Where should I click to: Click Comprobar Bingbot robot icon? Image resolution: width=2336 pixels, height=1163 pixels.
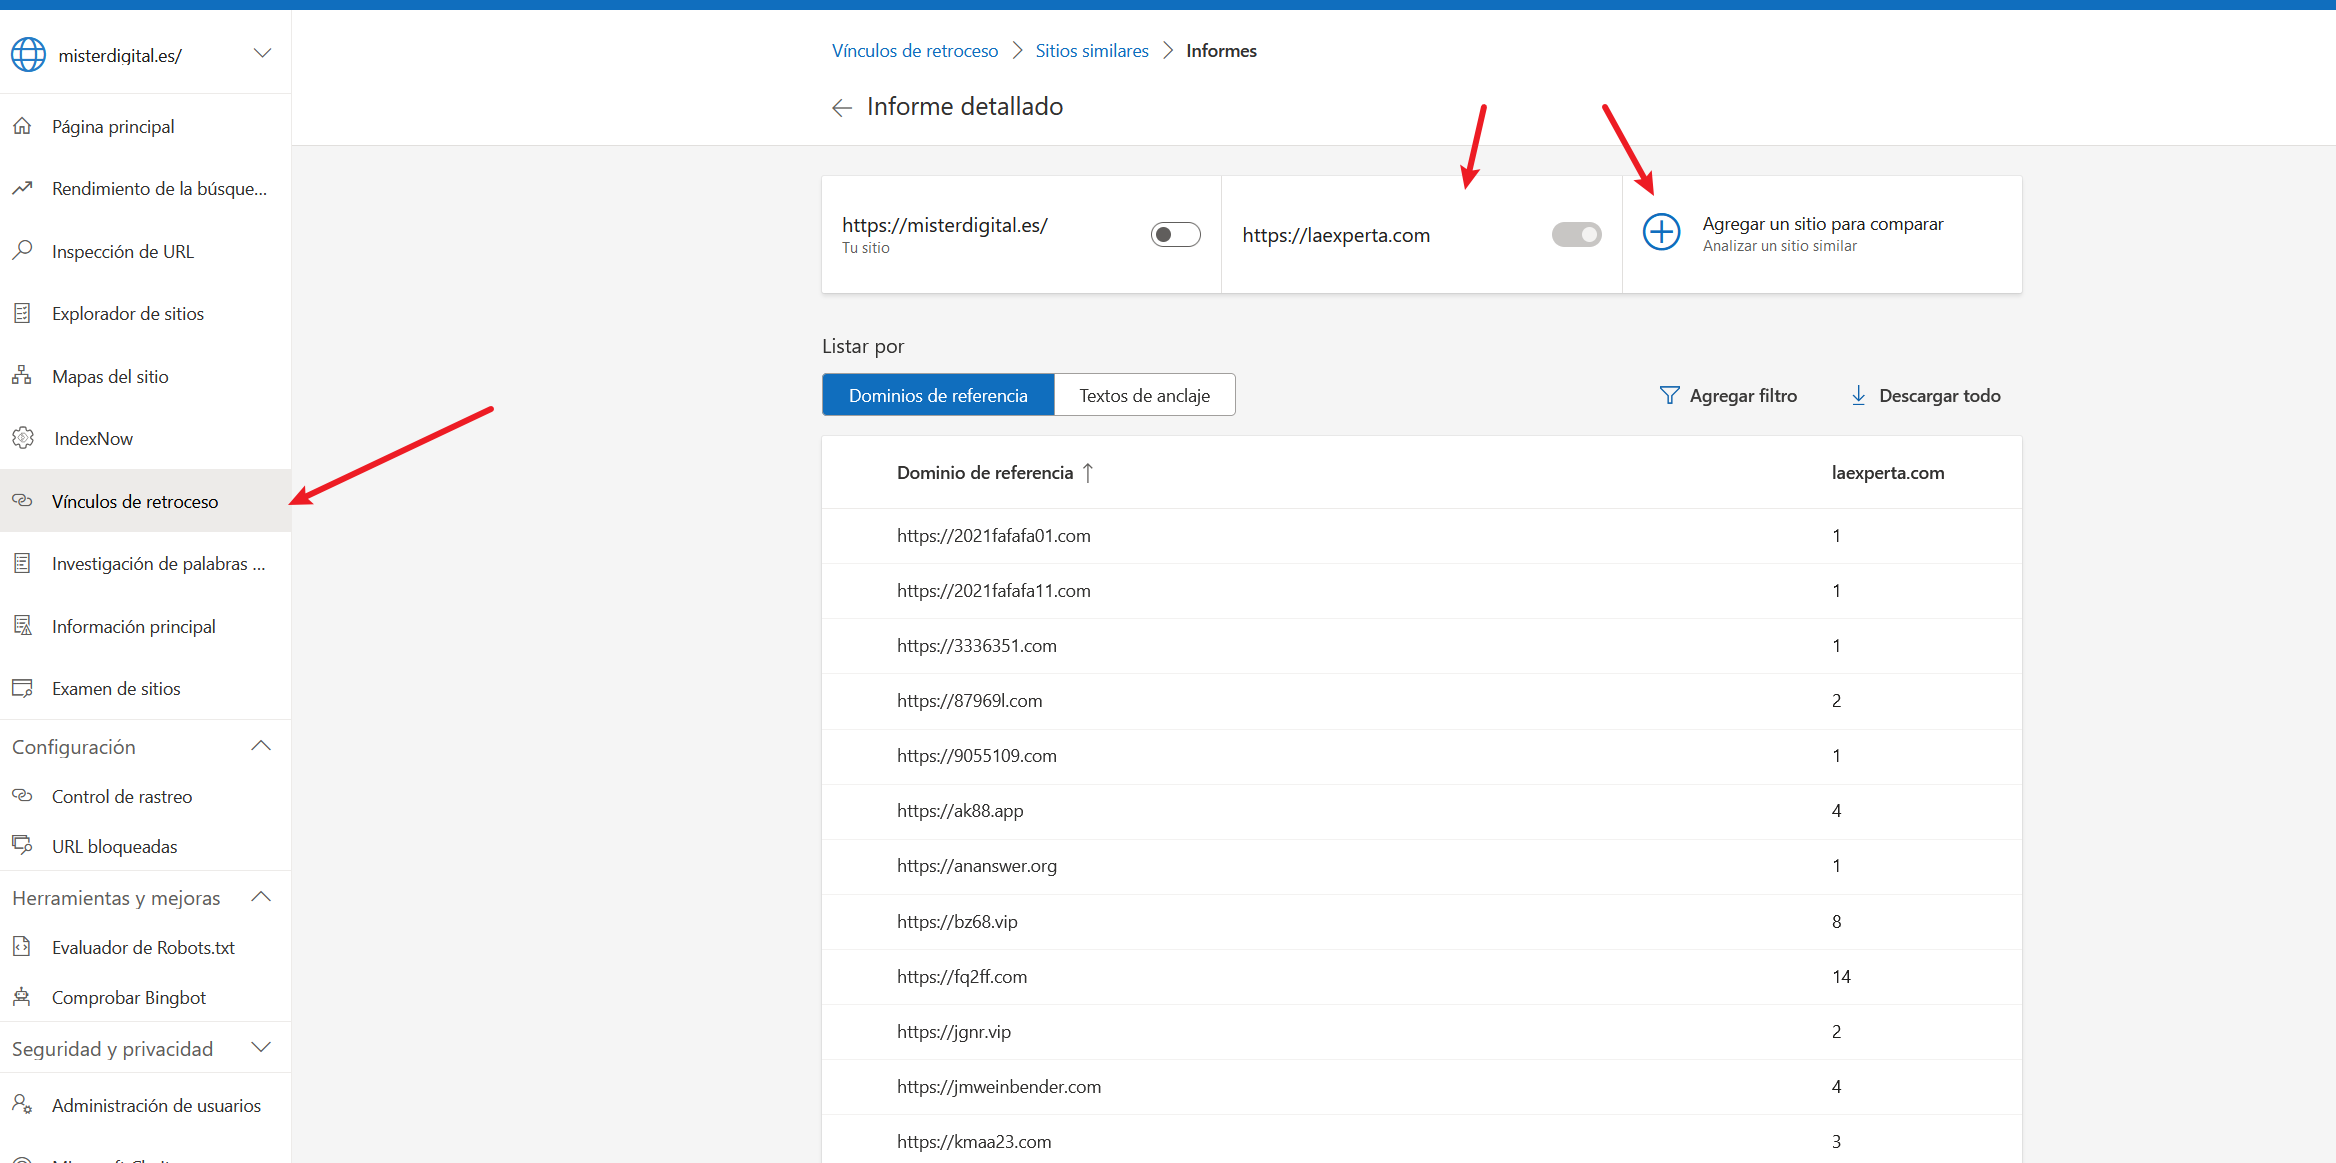[22, 997]
